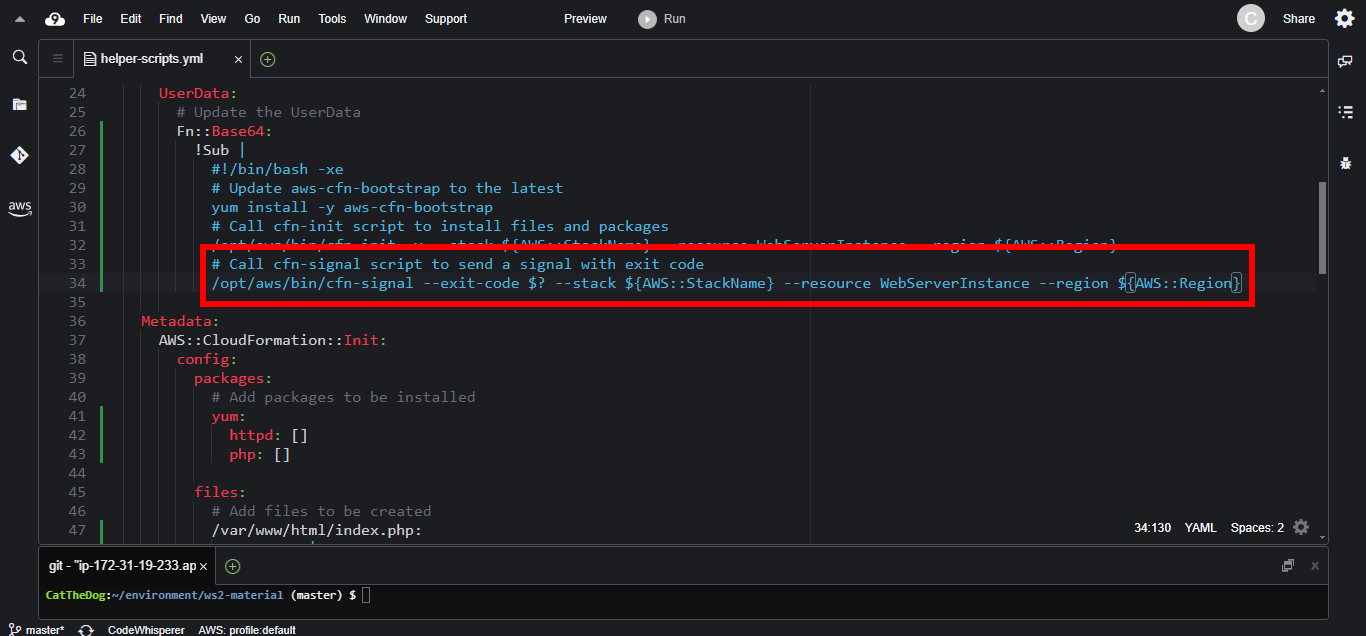Click the Share button
This screenshot has height=636, width=1366.
pos(1298,19)
